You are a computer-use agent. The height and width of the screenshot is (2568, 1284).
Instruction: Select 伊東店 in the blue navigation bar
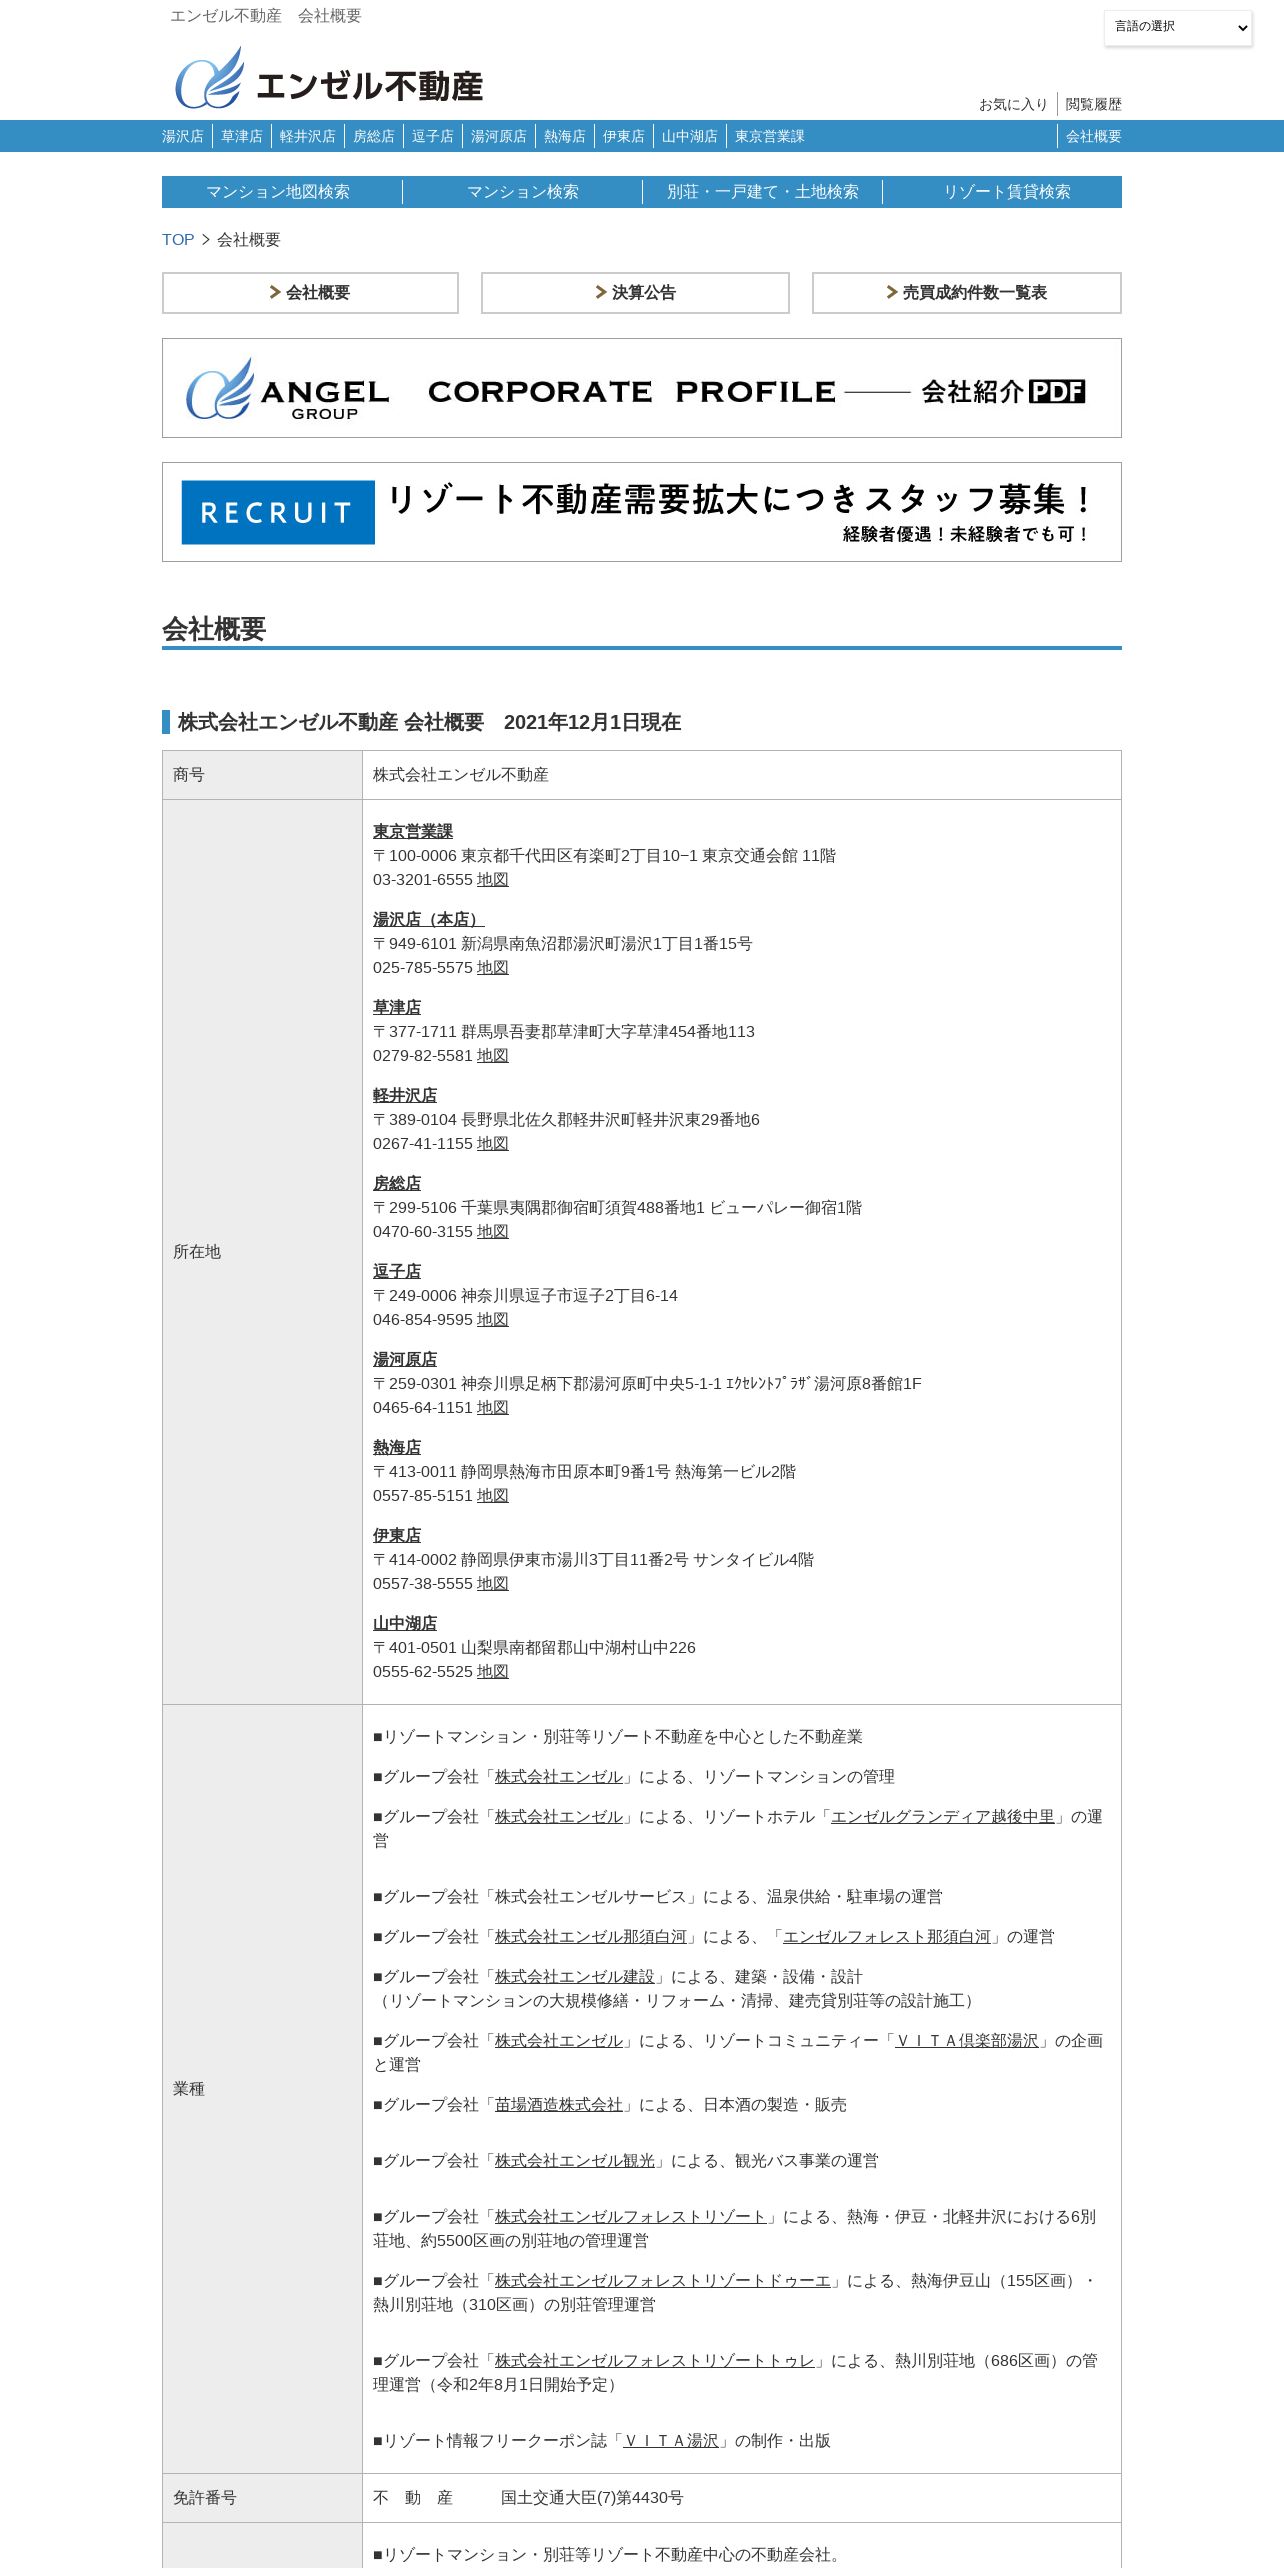tap(624, 136)
